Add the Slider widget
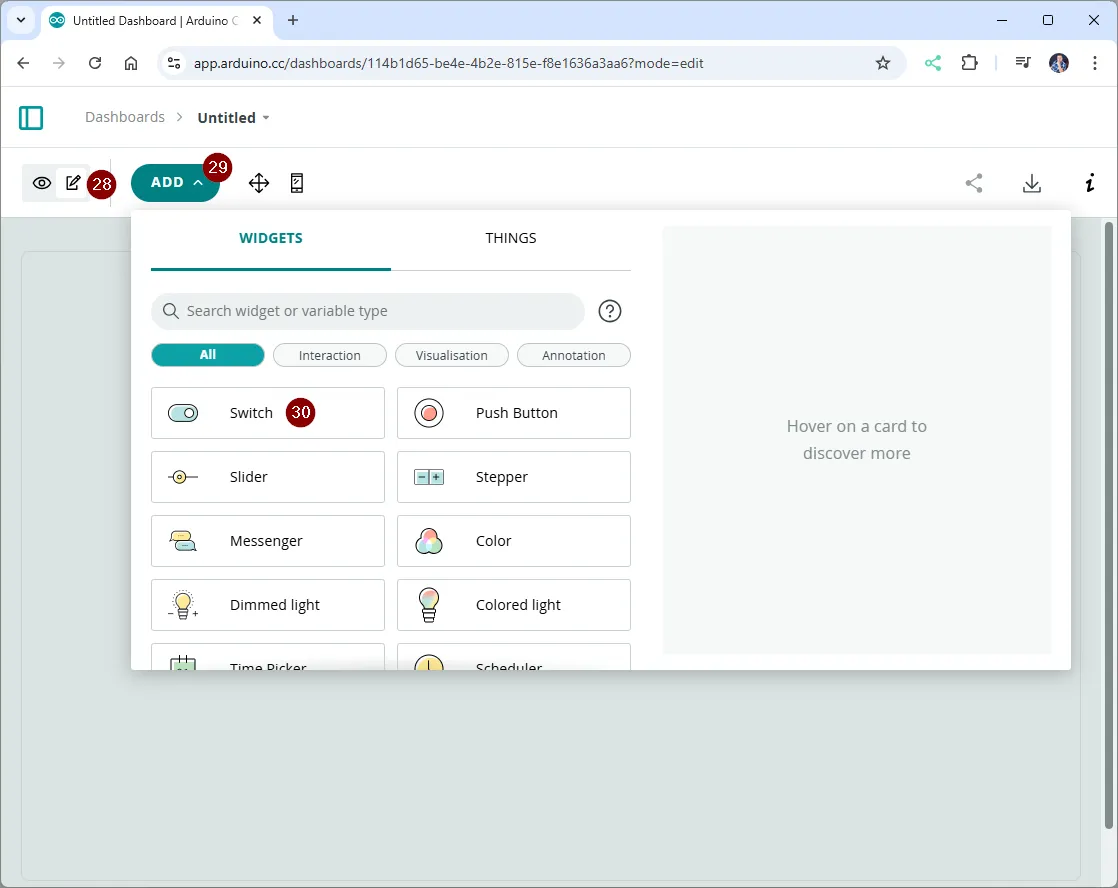 point(268,477)
